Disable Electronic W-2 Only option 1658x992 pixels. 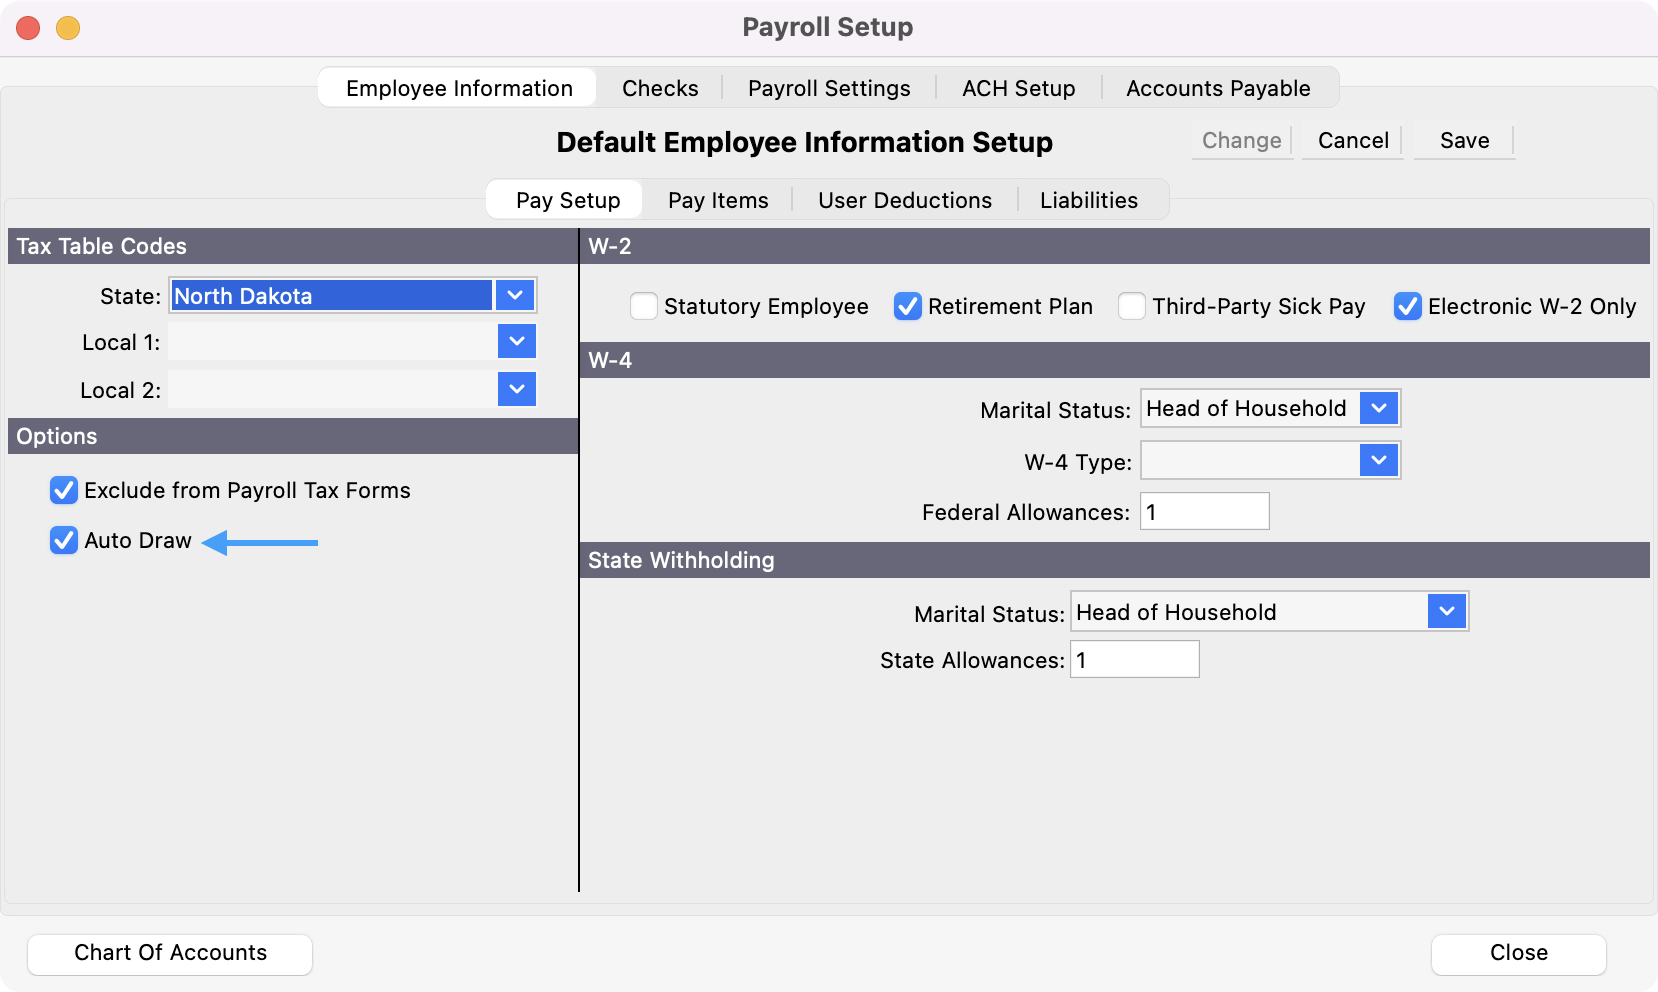click(1408, 306)
